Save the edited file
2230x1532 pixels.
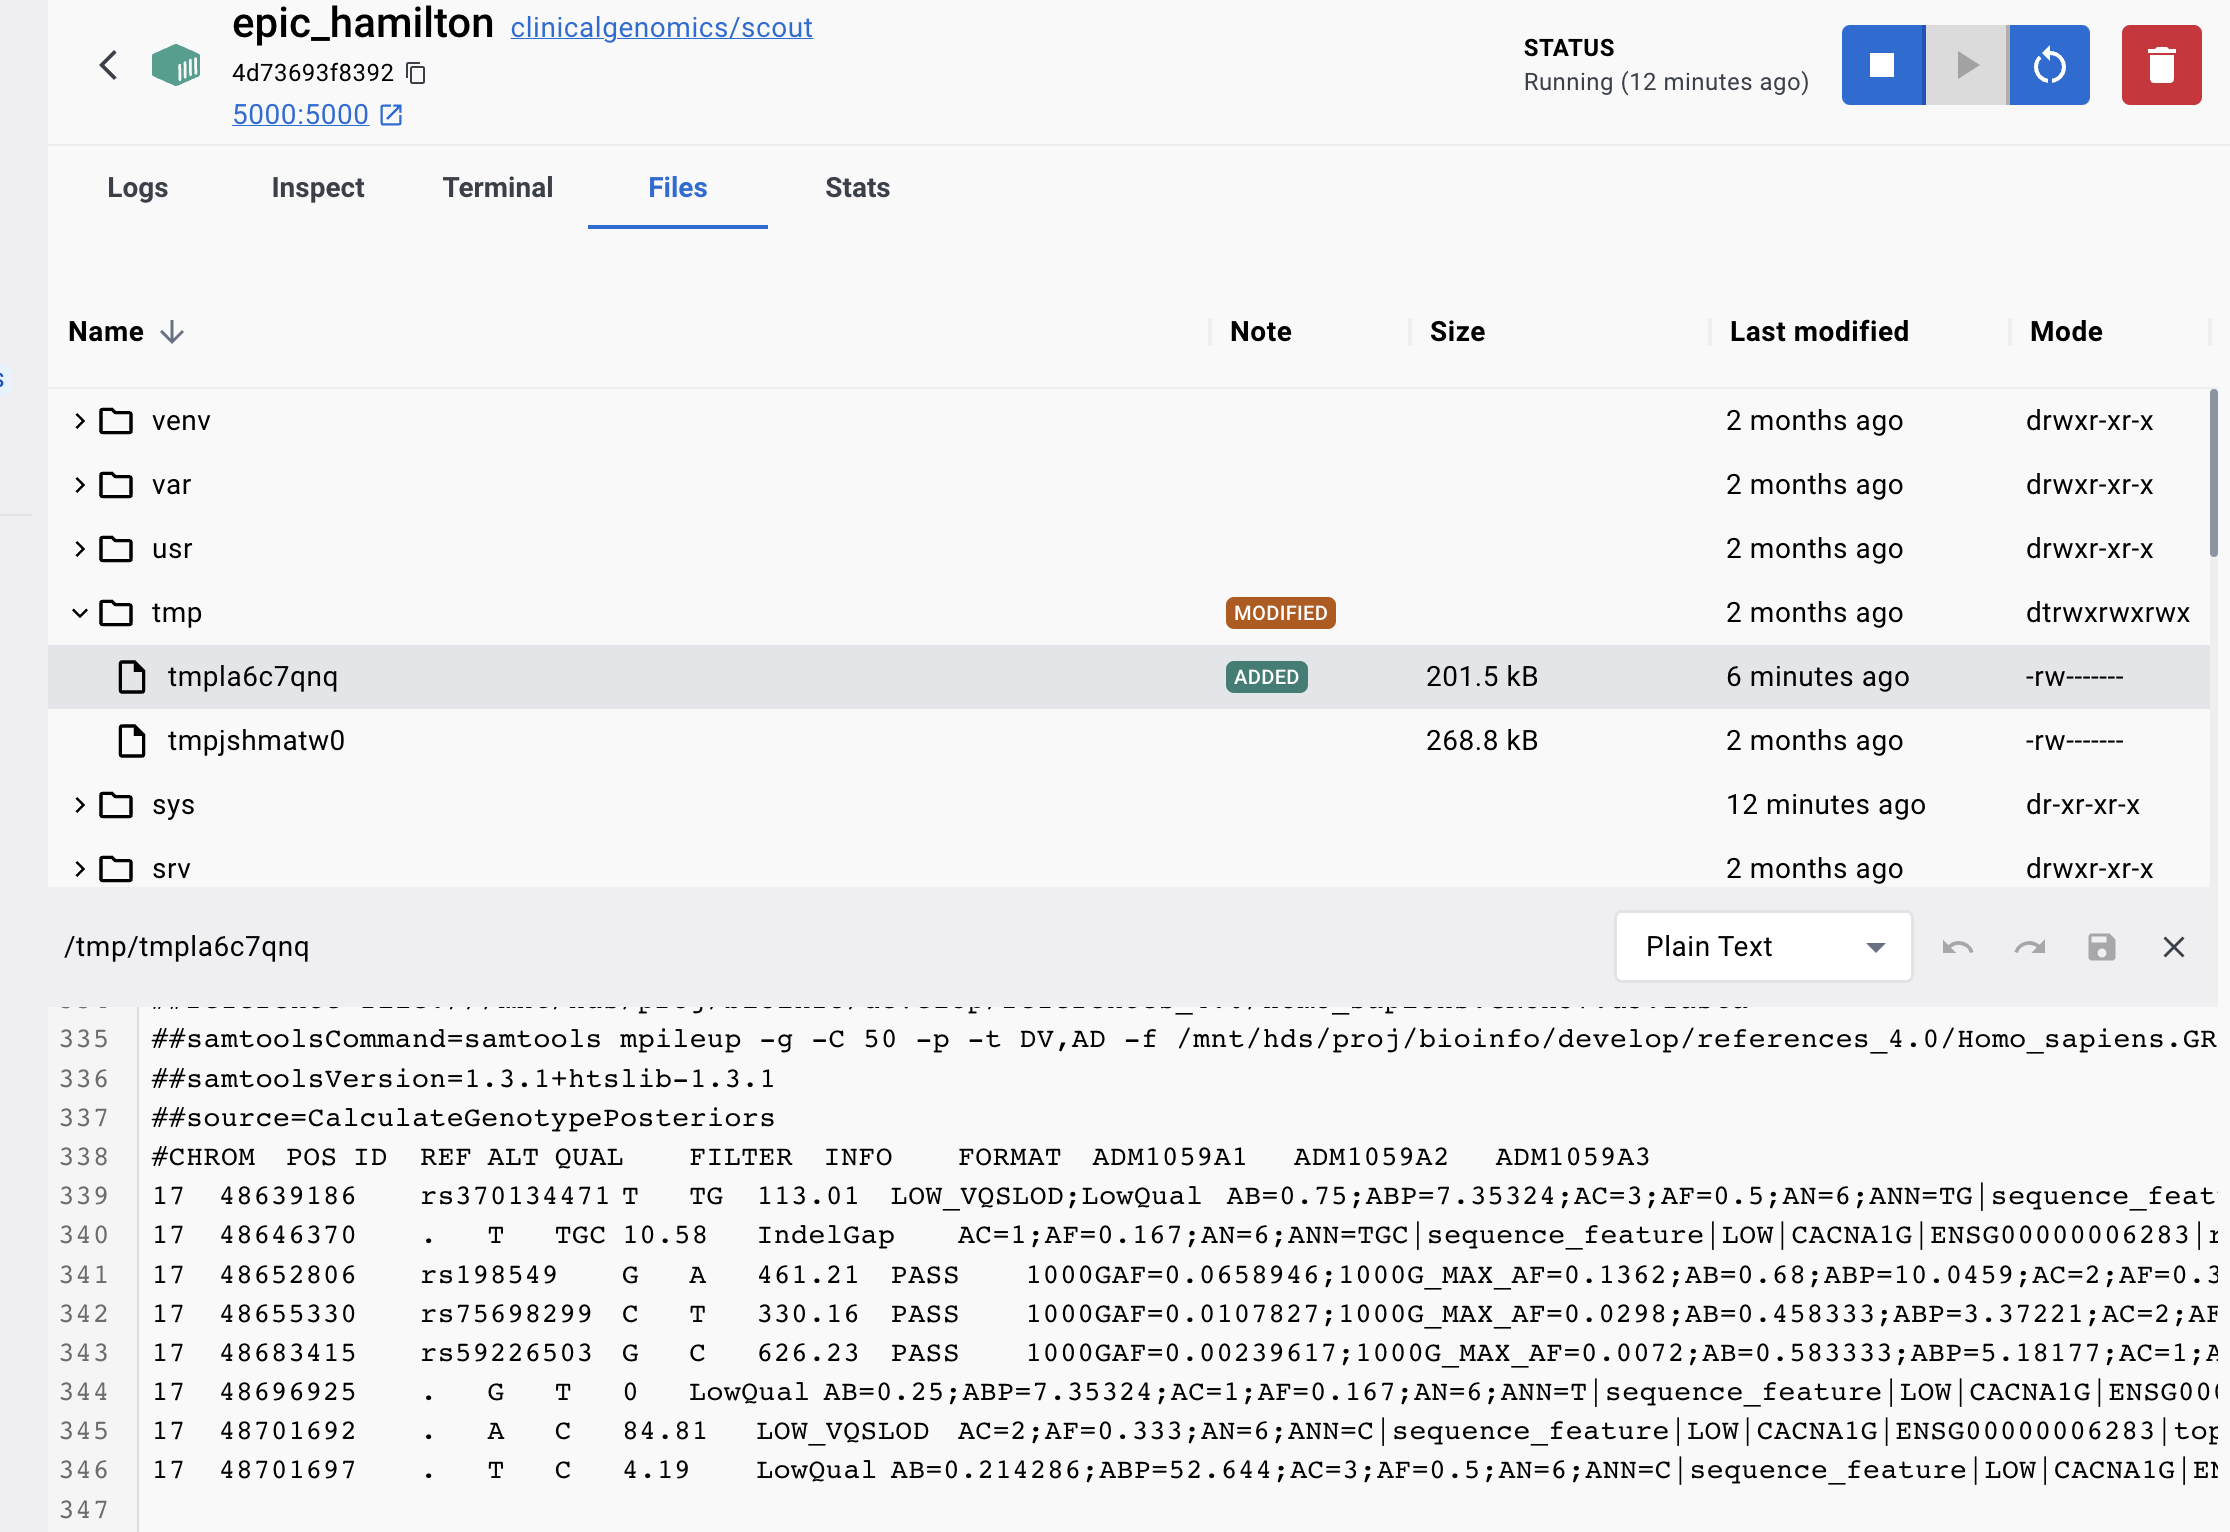[x=2102, y=946]
